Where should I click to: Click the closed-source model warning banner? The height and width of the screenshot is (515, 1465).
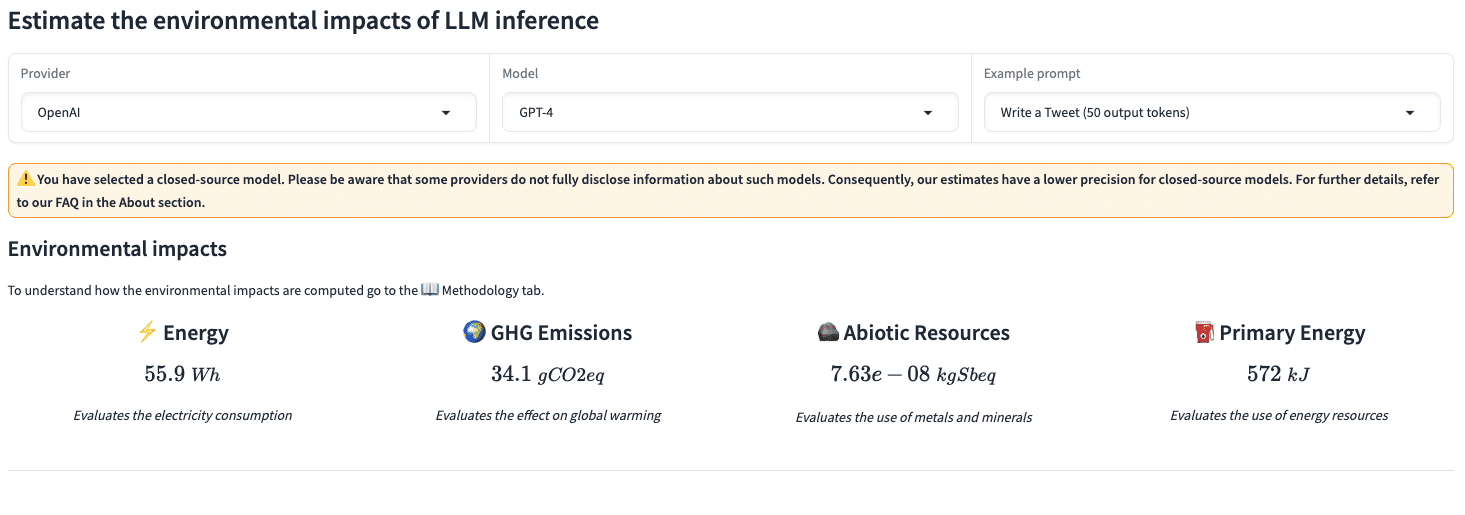point(731,190)
